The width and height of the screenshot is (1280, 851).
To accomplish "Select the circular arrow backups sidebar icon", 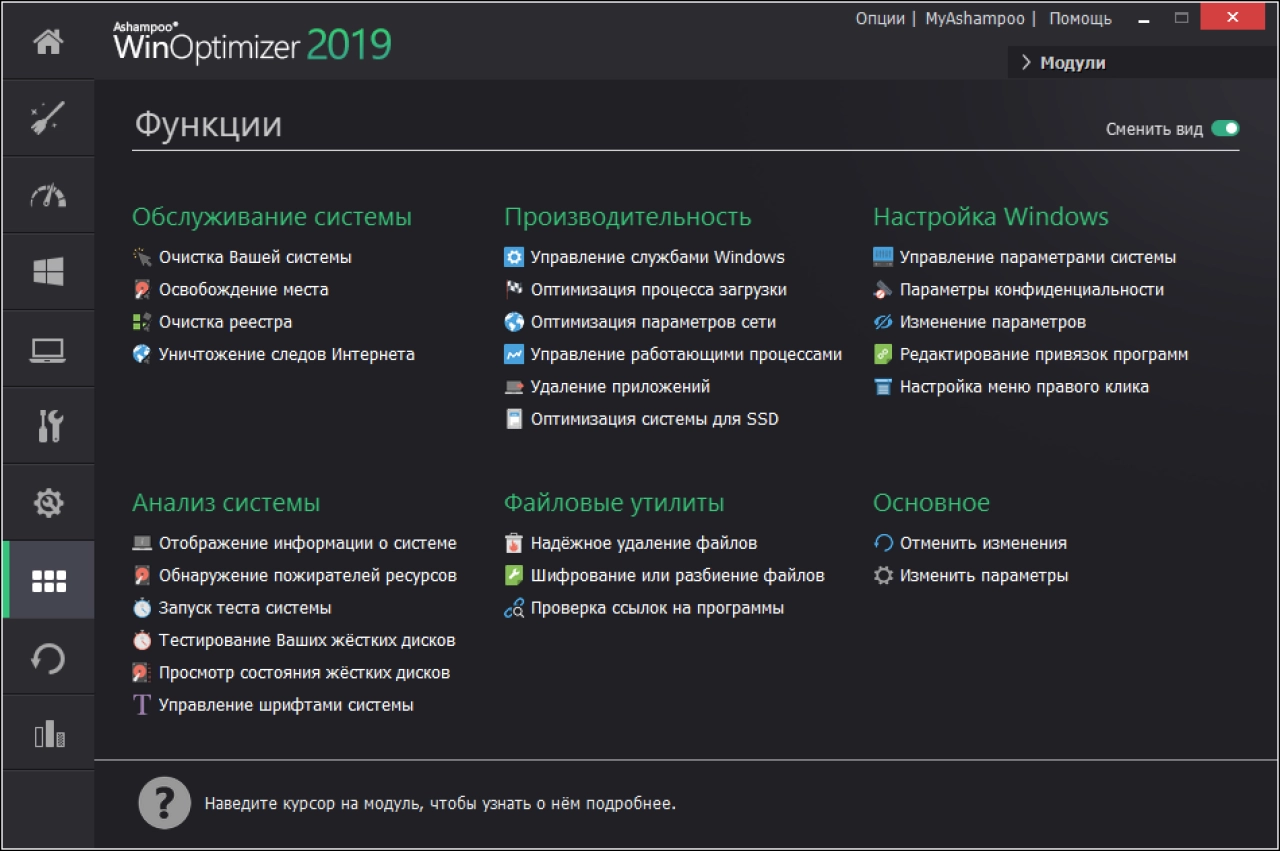I will (x=48, y=658).
